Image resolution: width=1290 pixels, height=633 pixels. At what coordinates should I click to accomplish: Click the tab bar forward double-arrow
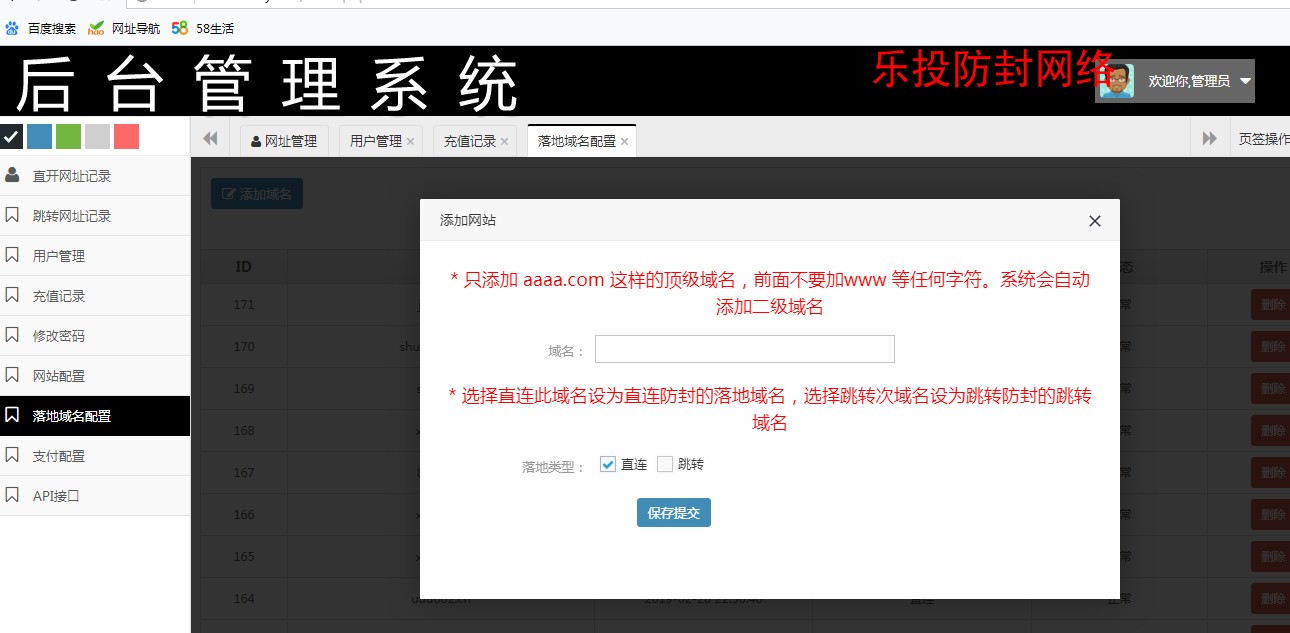point(1210,139)
